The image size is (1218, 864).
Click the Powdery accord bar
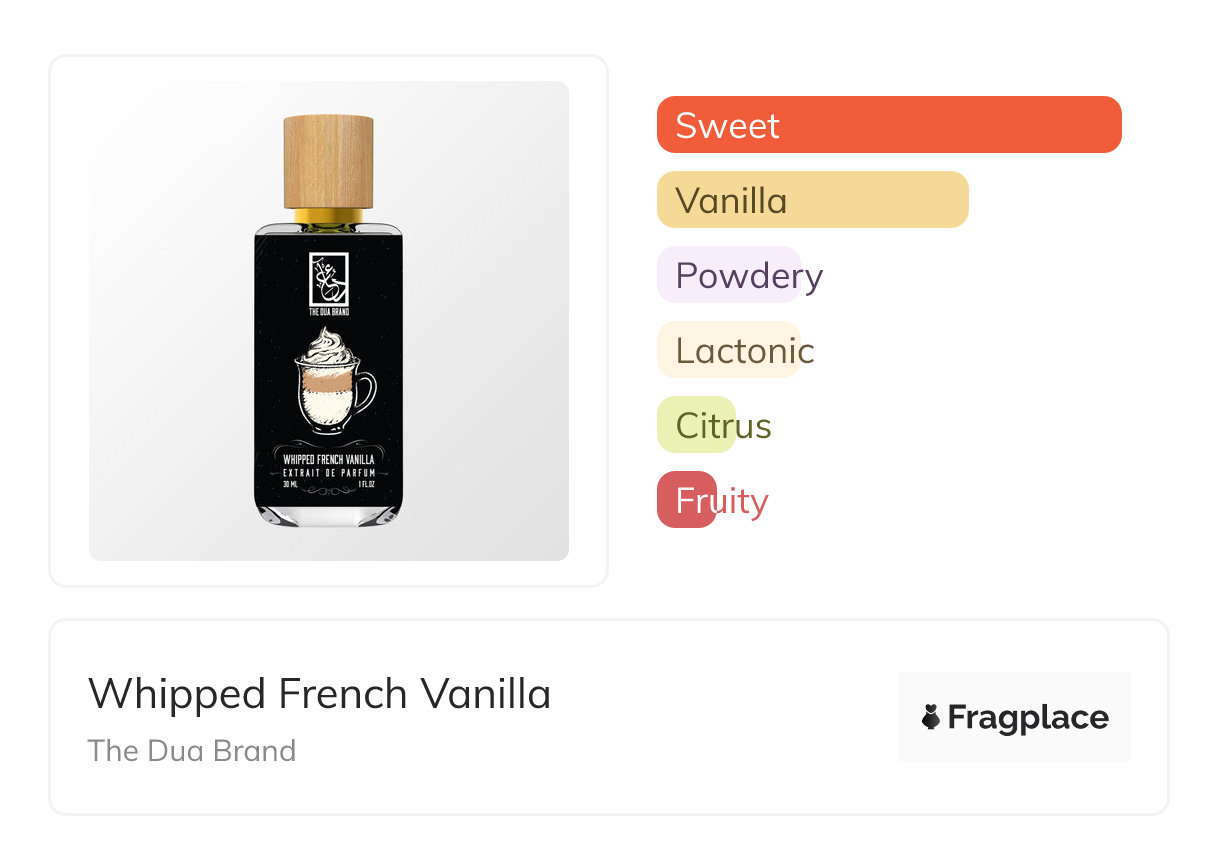pyautogui.click(x=728, y=275)
